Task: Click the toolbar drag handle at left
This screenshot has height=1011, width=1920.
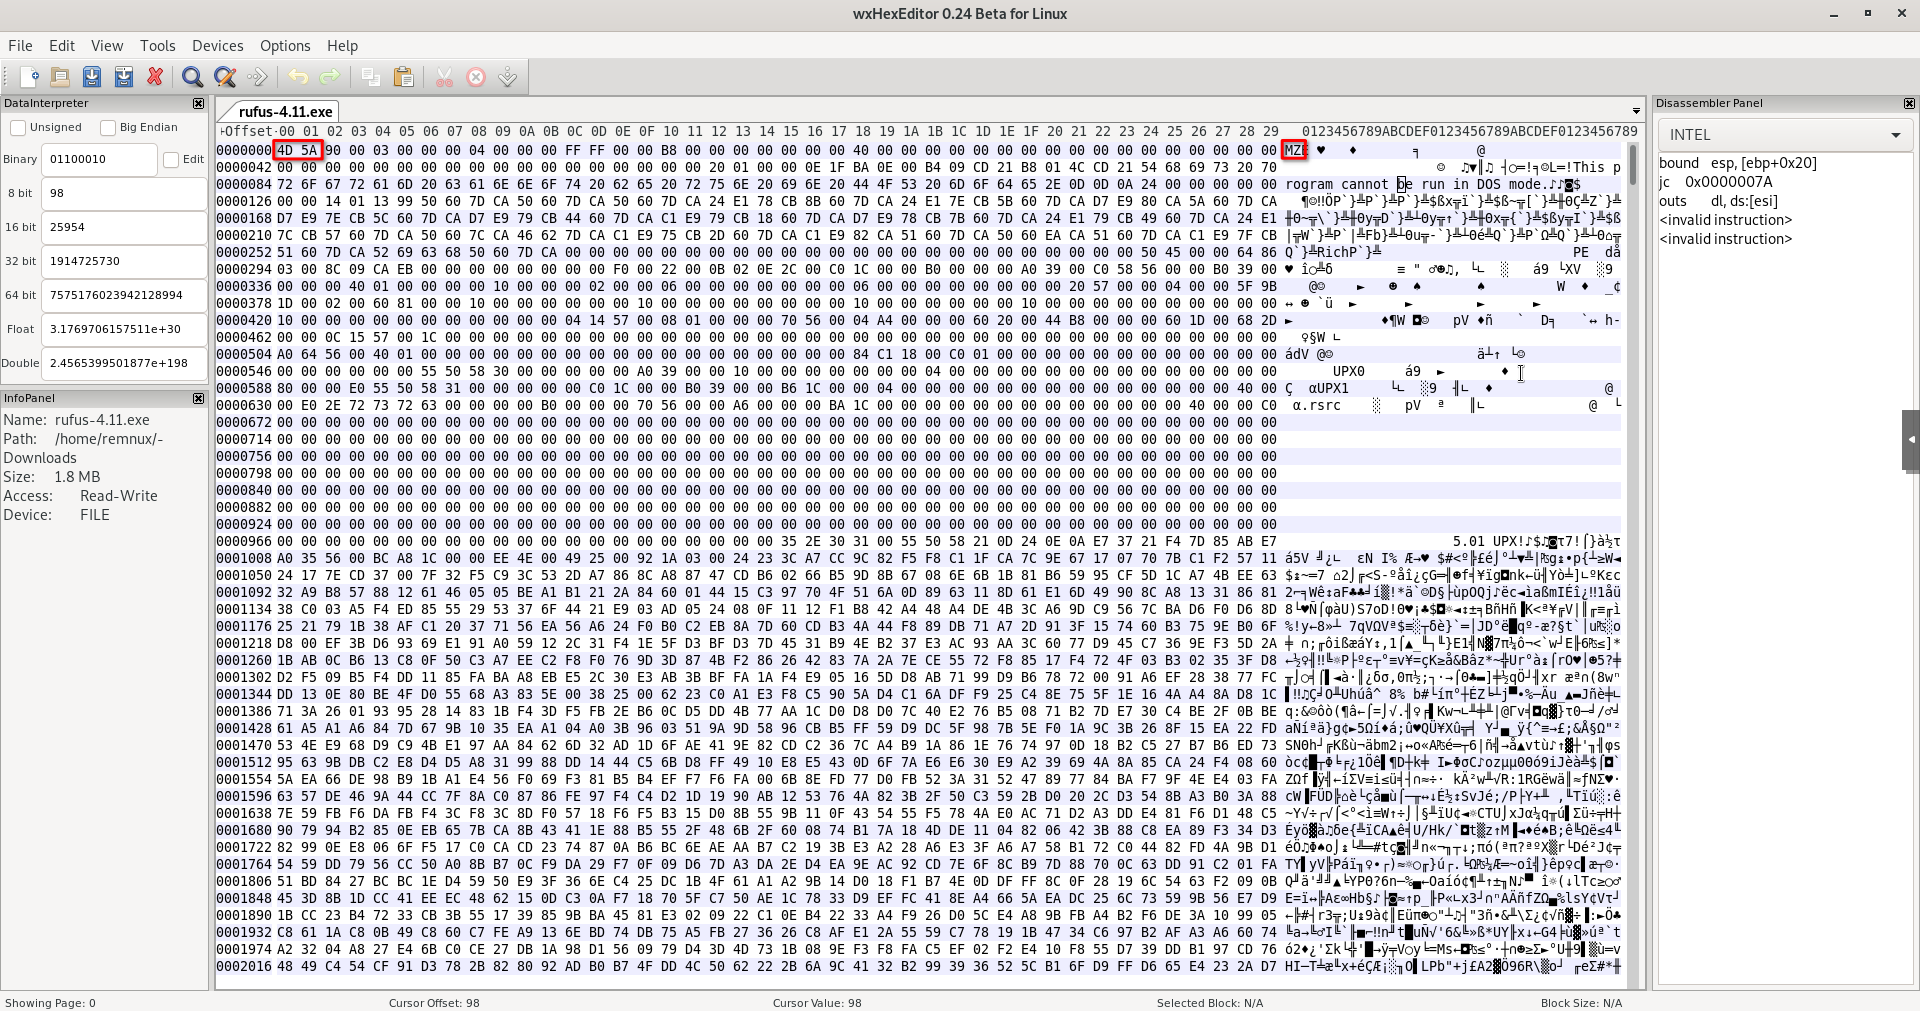Action: click(8, 77)
